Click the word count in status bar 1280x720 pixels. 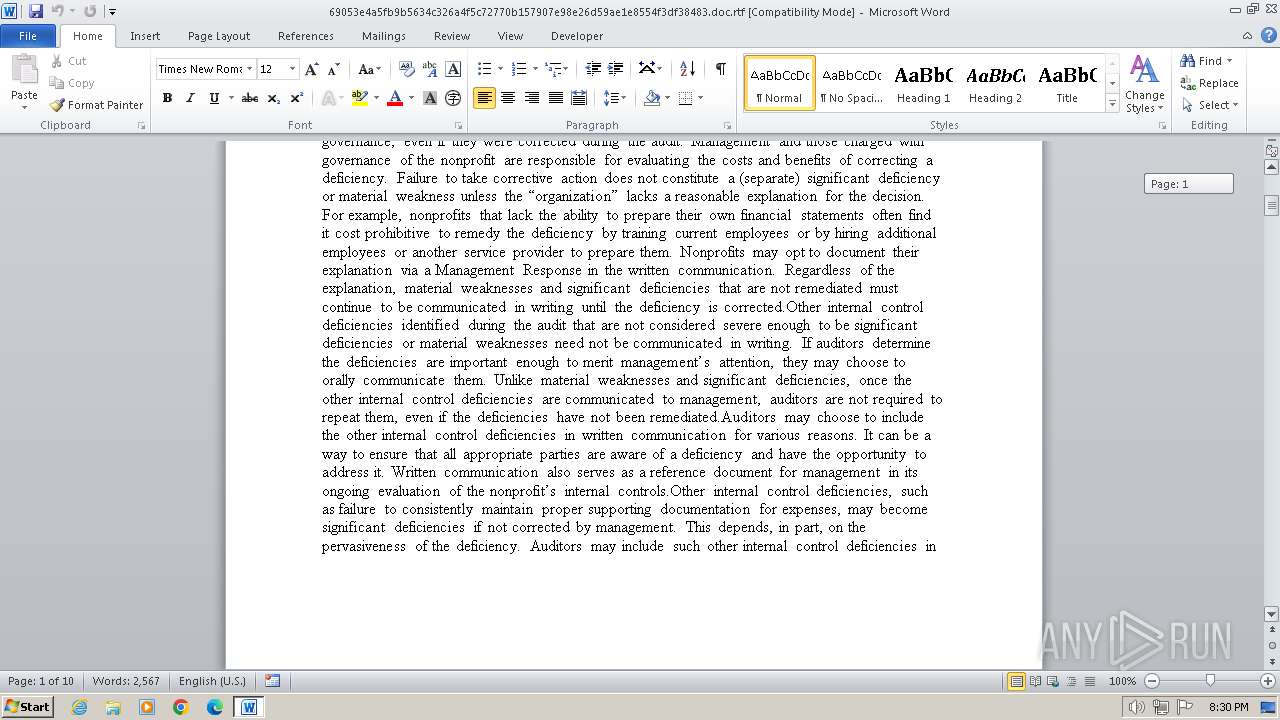click(x=126, y=681)
